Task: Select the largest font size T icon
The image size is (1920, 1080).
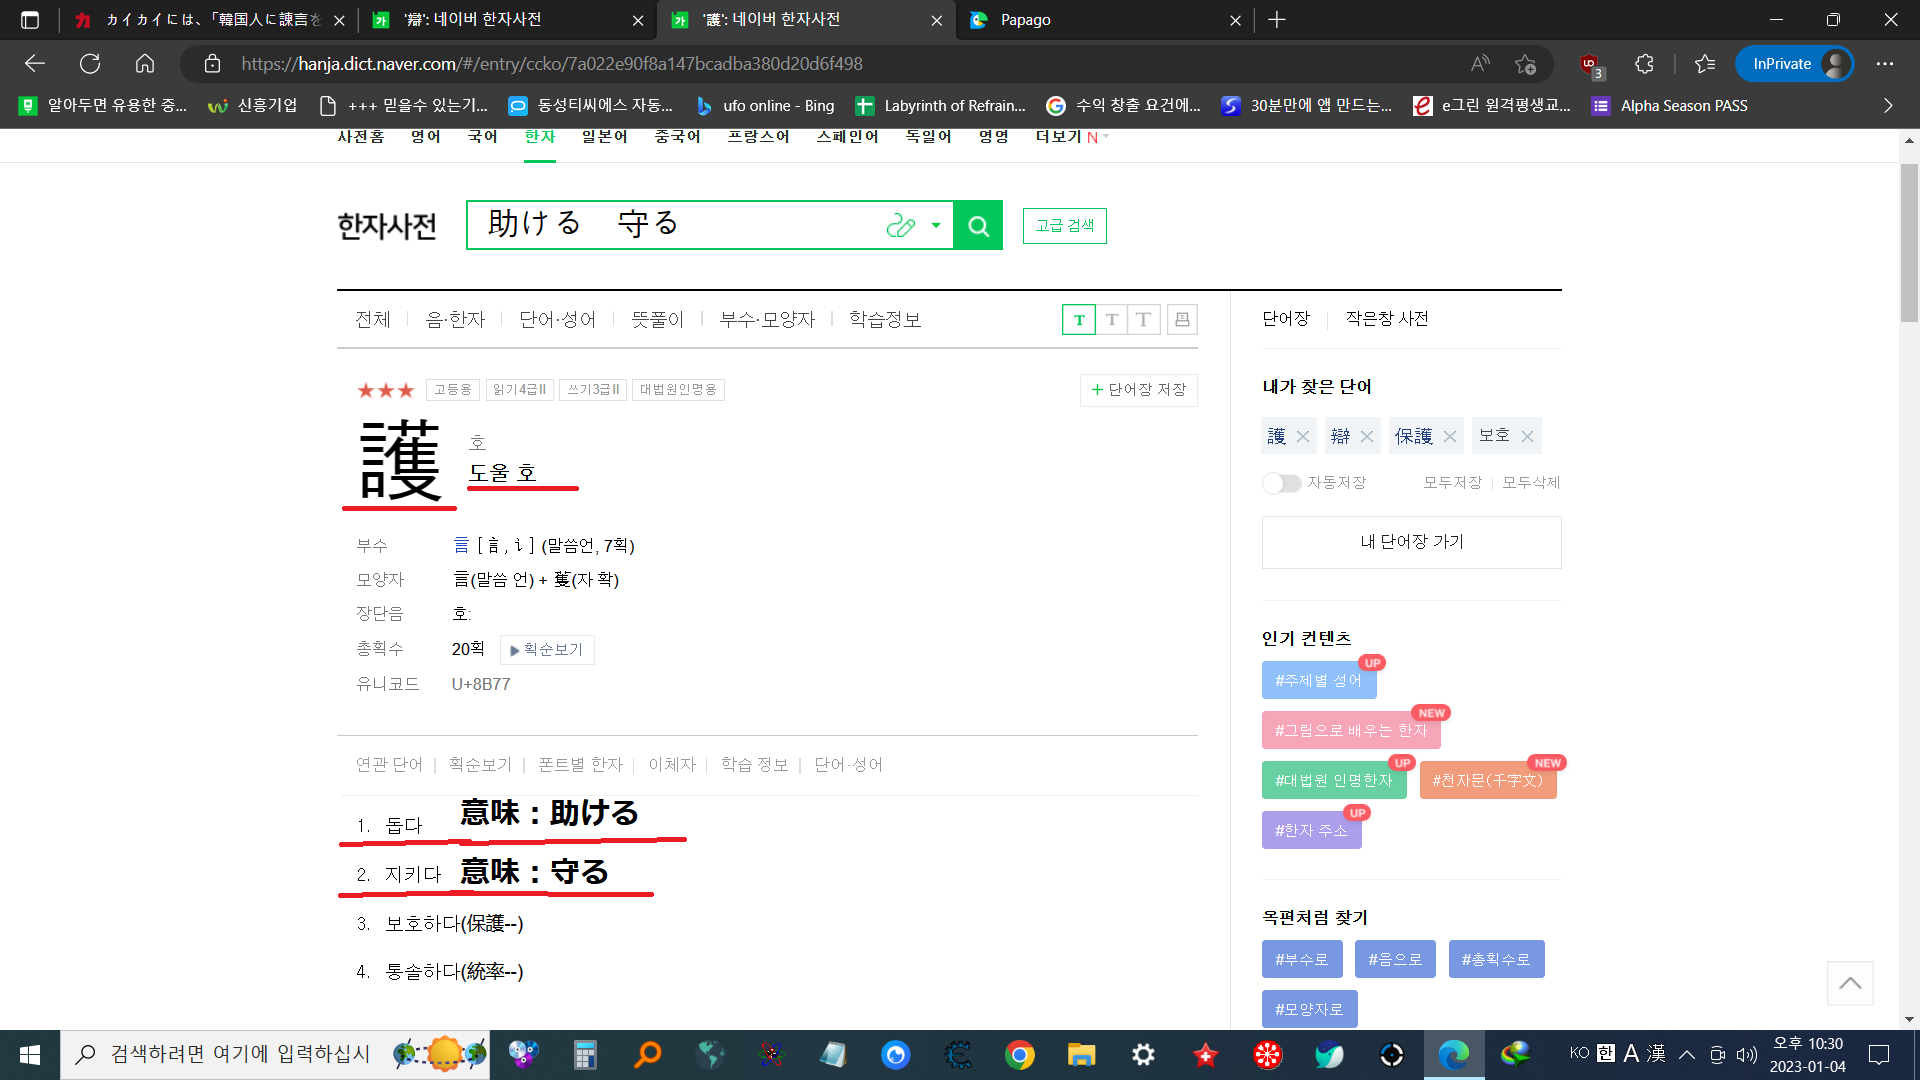Action: [x=1144, y=320]
